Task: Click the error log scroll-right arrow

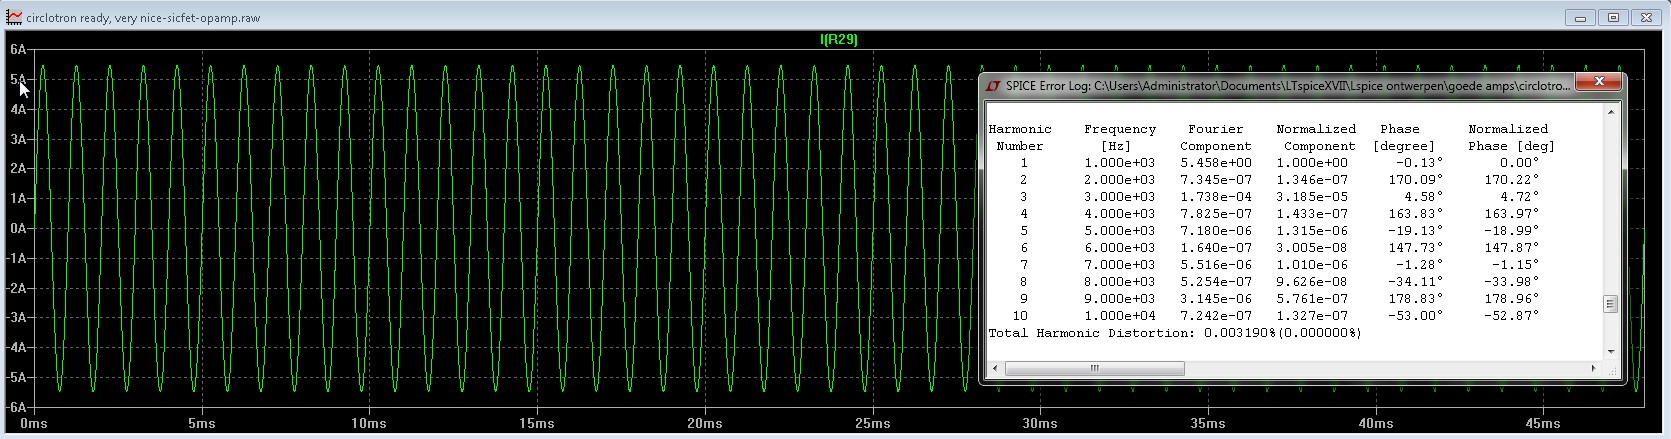Action: 1593,368
